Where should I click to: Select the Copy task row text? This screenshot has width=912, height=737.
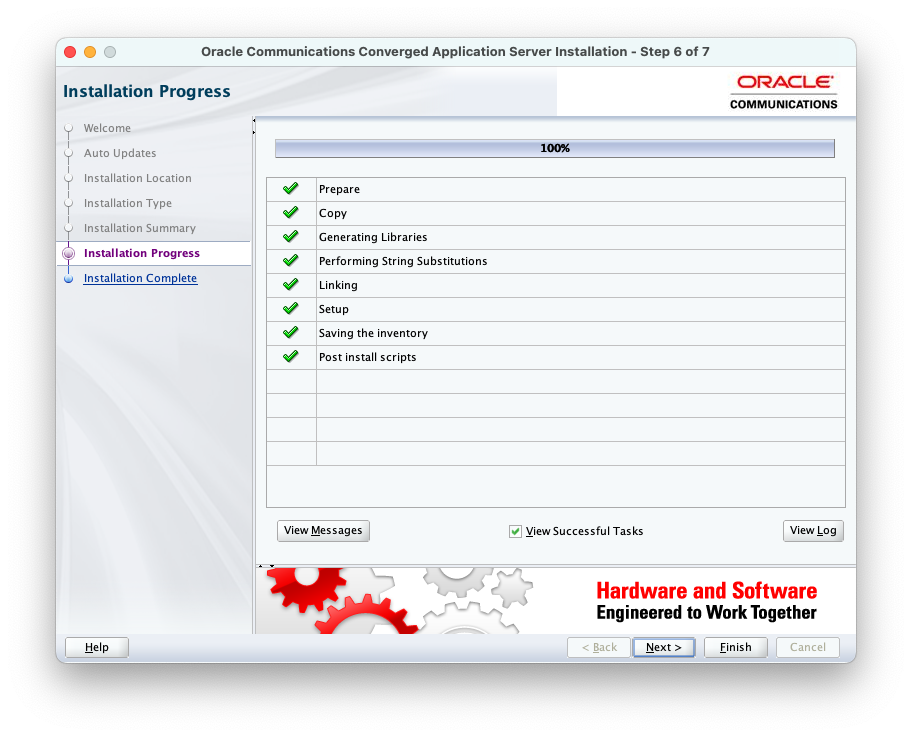[x=333, y=213]
